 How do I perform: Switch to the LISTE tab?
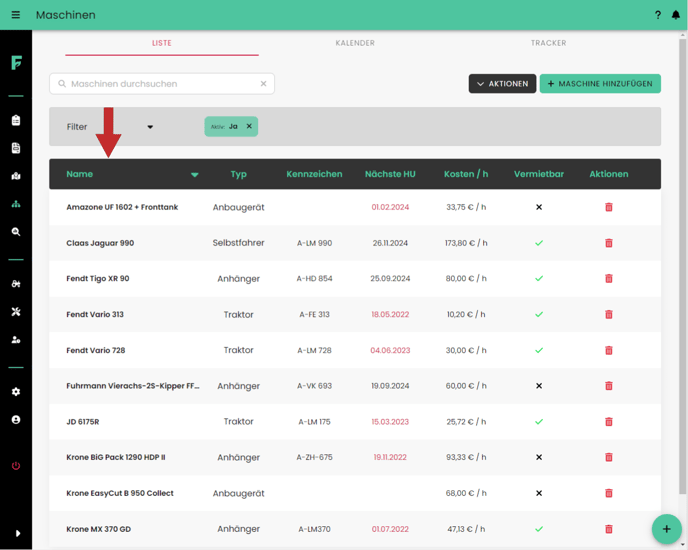[162, 43]
